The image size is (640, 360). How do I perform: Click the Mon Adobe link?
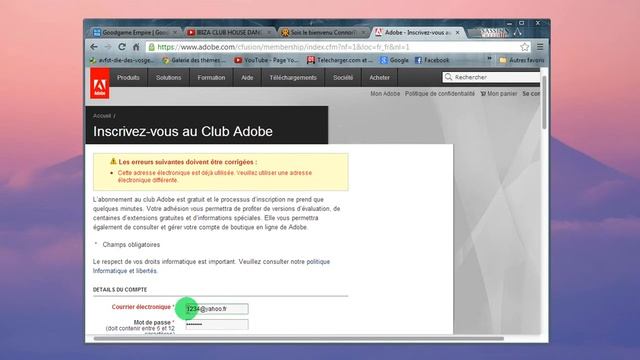385,94
